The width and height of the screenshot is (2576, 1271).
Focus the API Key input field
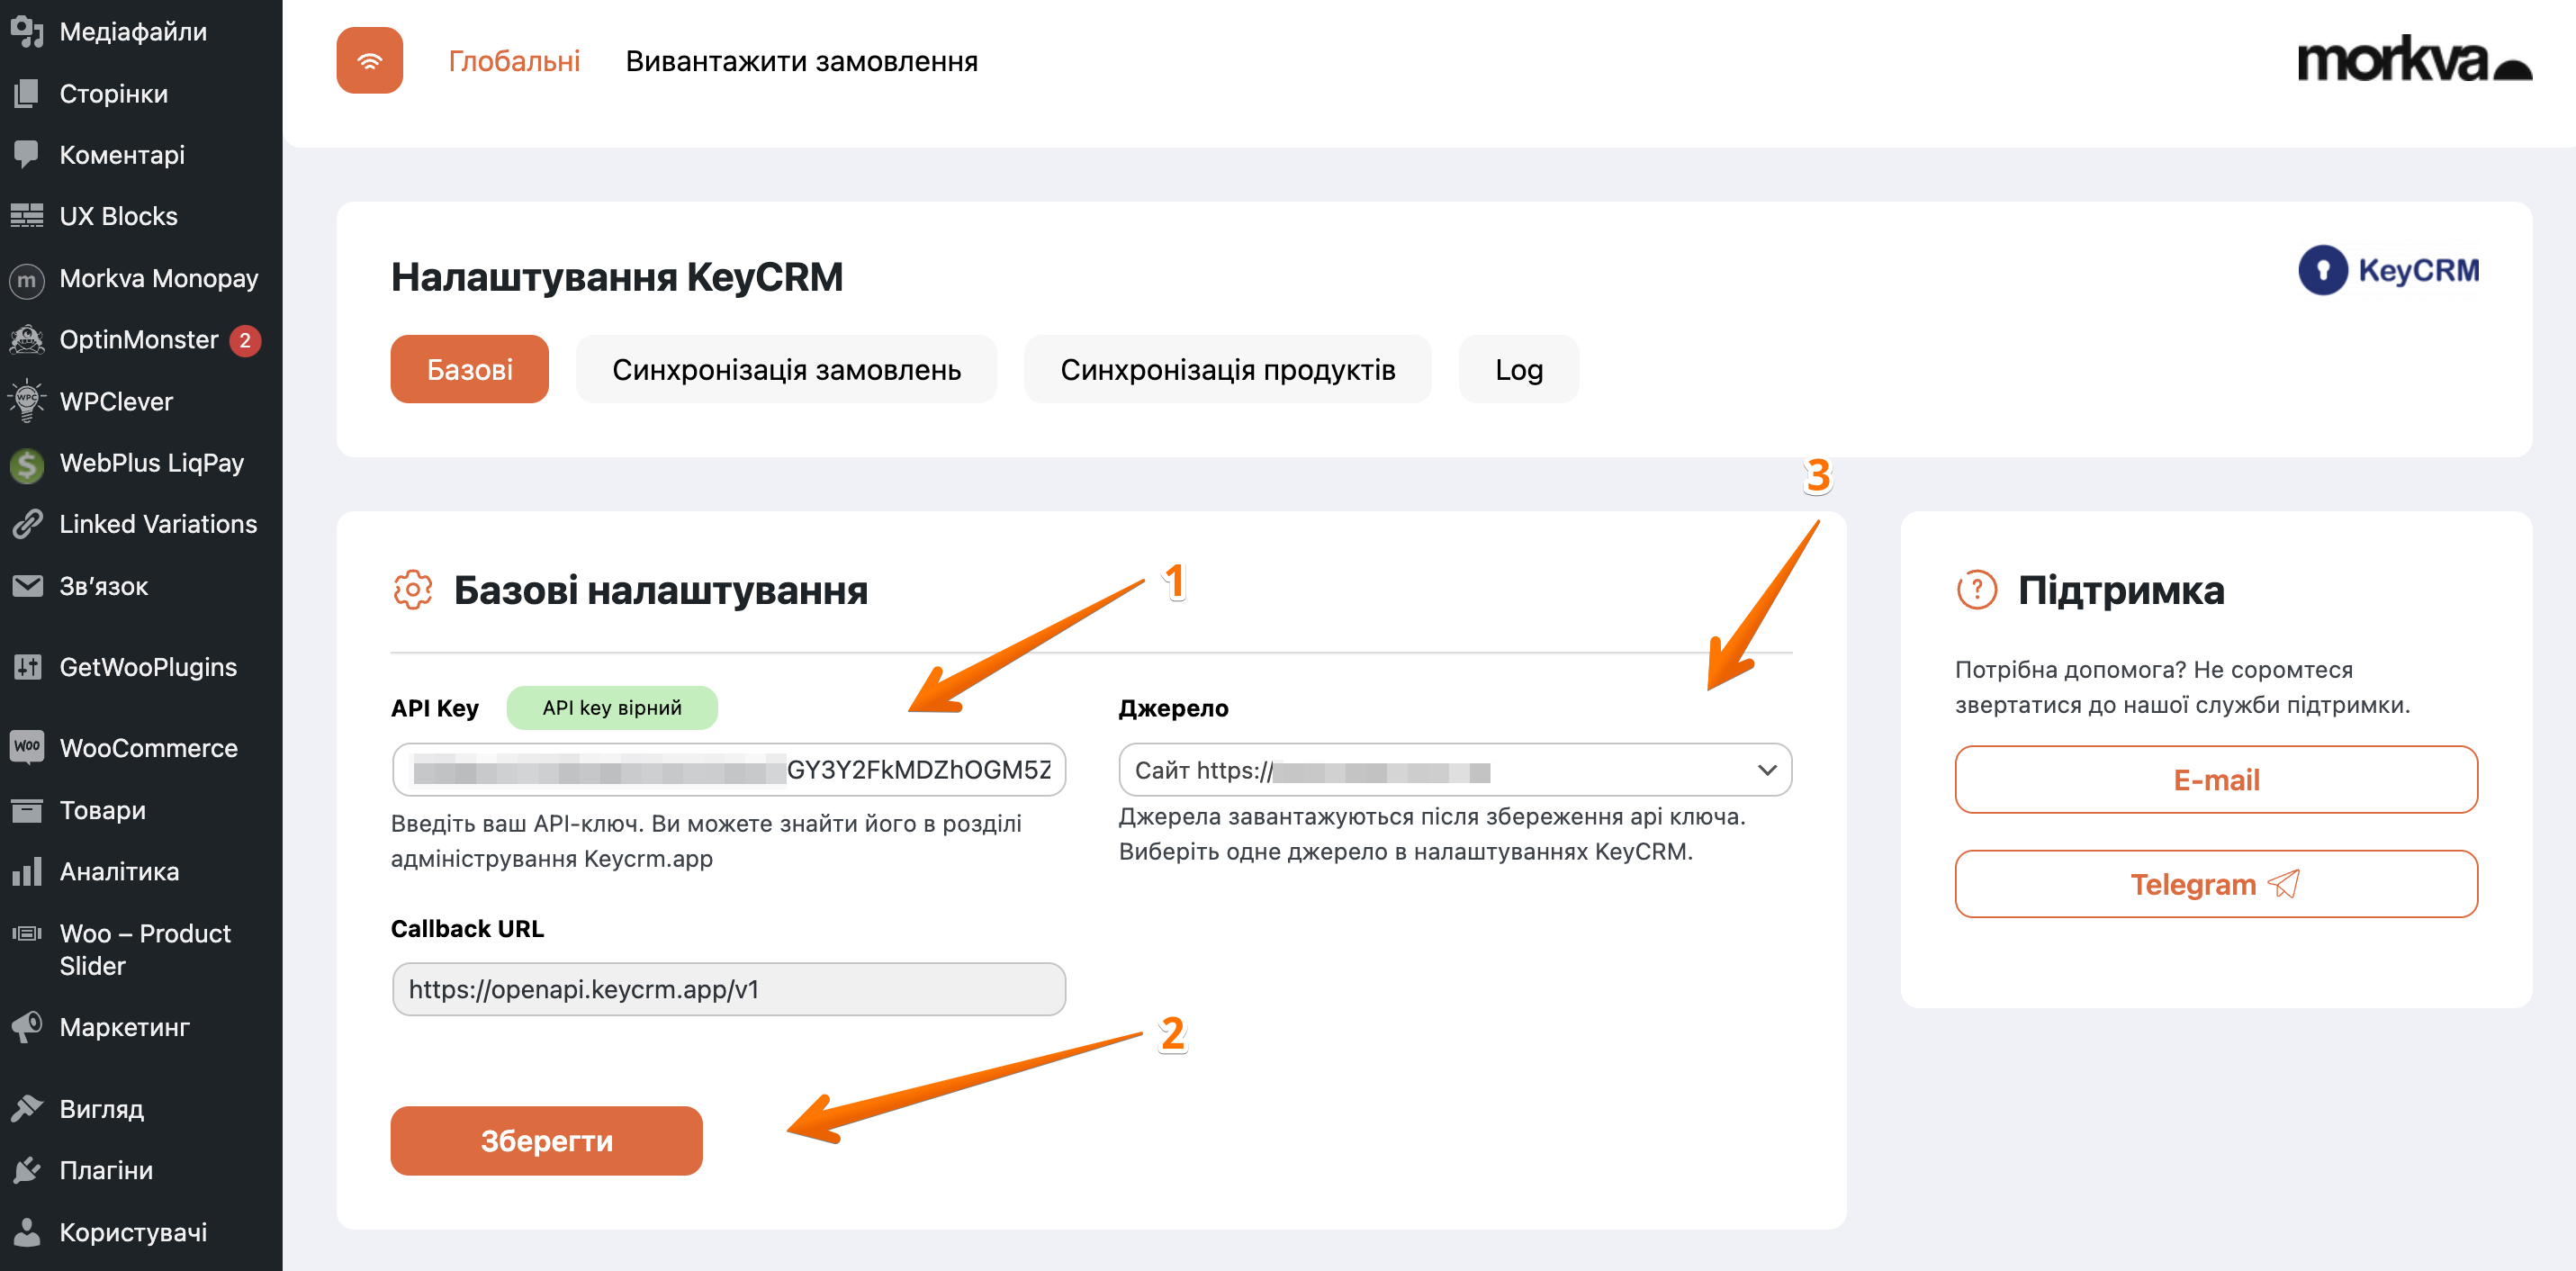(728, 770)
